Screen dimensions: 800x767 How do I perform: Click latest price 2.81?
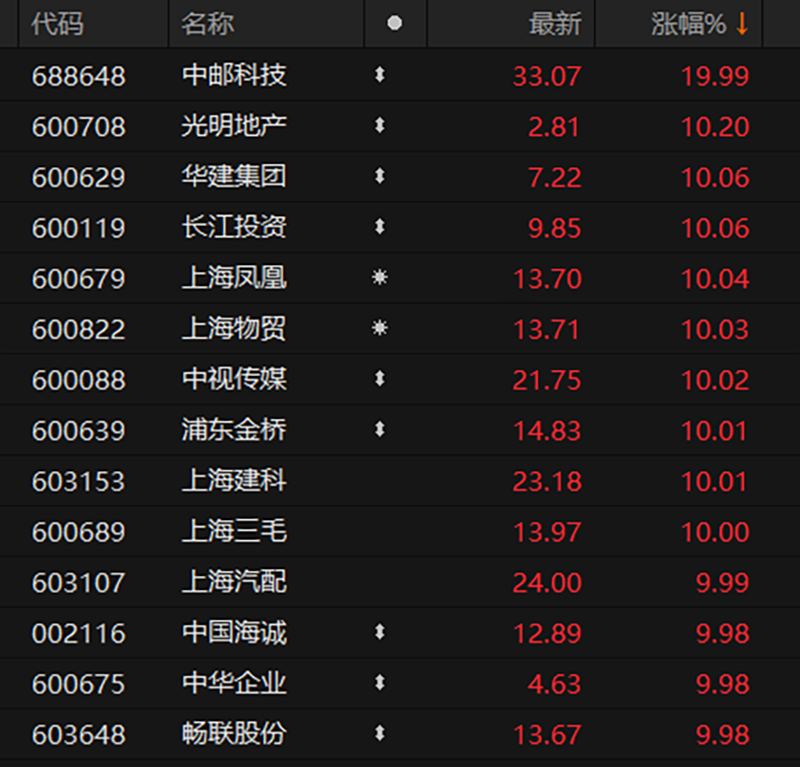[554, 127]
